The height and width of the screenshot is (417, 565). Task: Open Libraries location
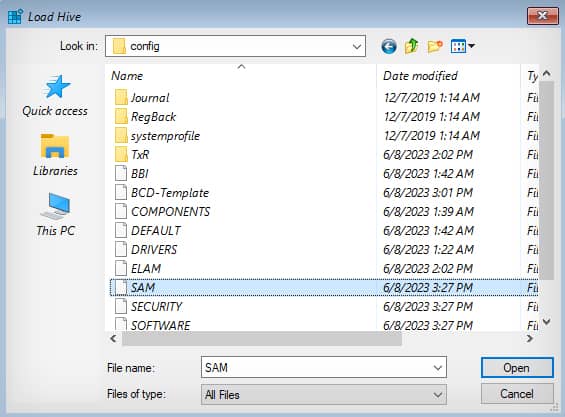[x=55, y=156]
